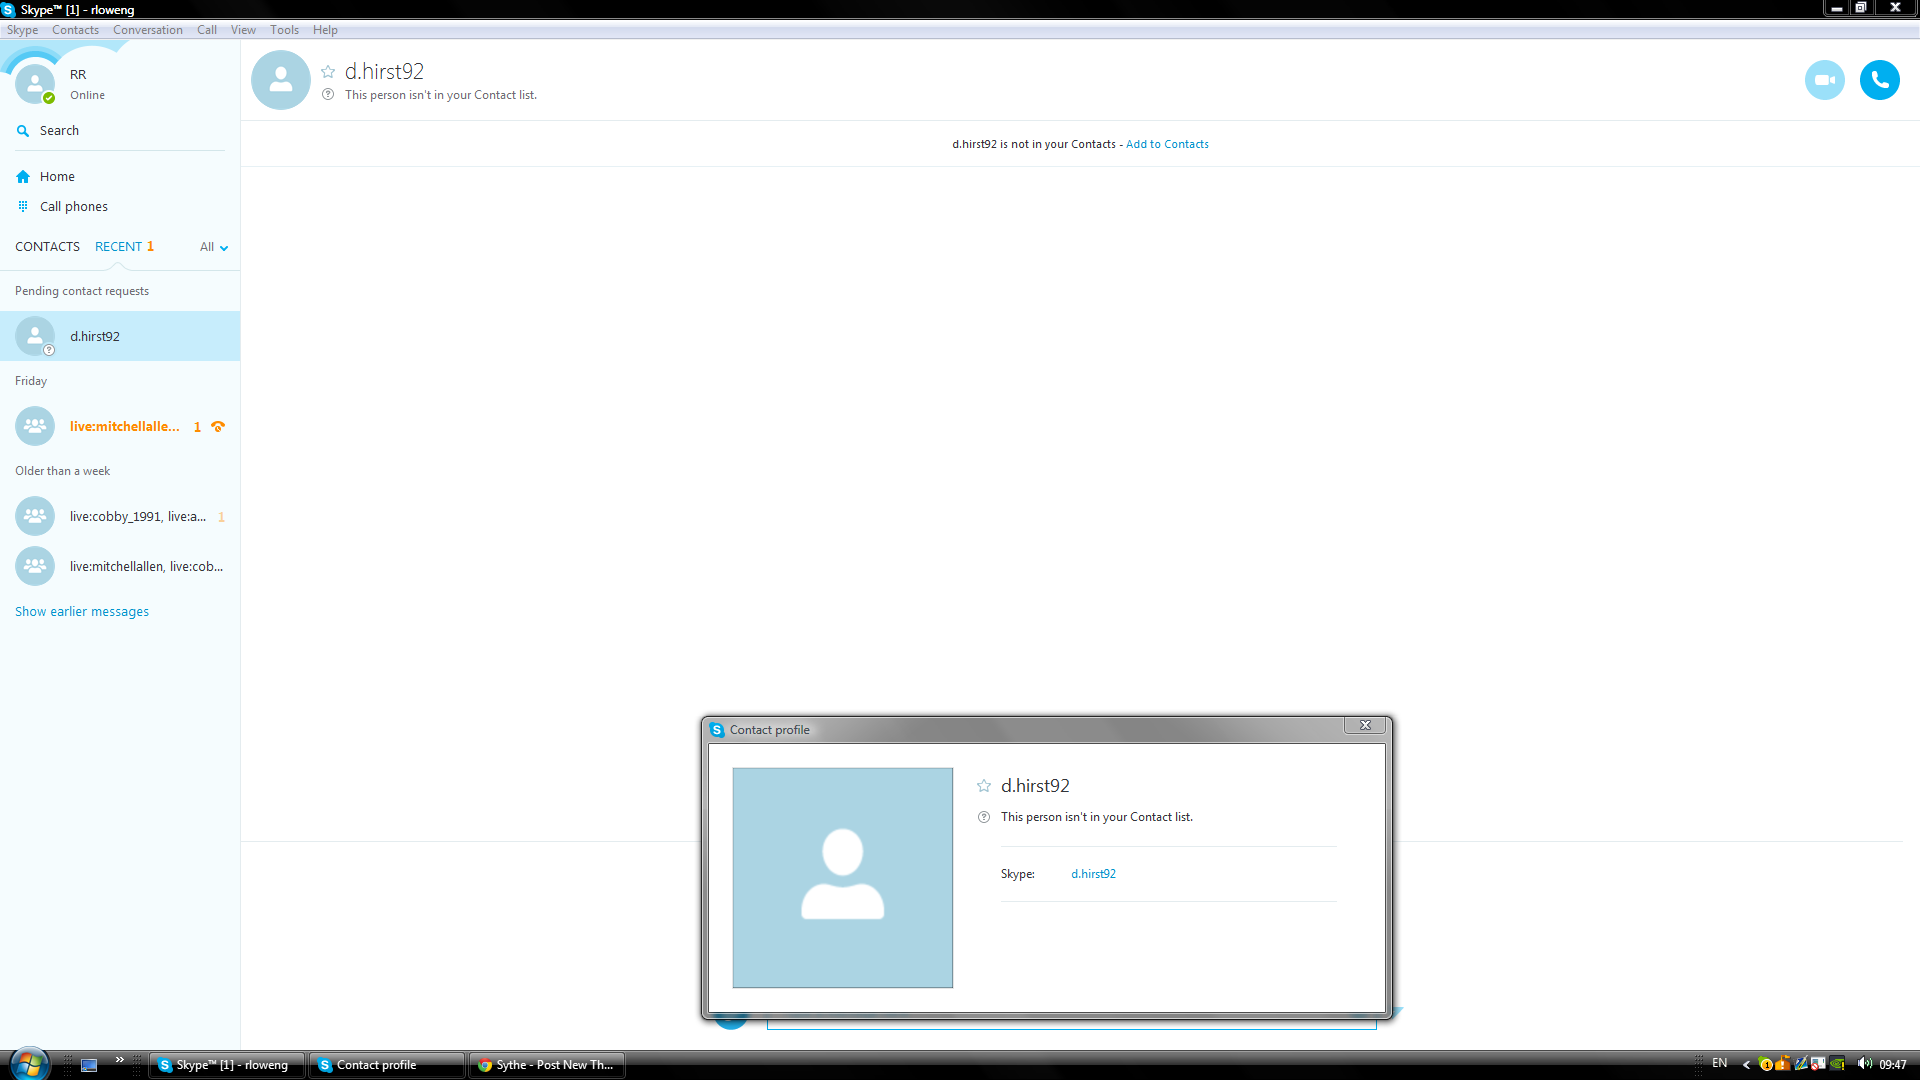Screen dimensions: 1920x1080
Task: Toggle the favorite star in Contact profile
Action: [x=984, y=786]
